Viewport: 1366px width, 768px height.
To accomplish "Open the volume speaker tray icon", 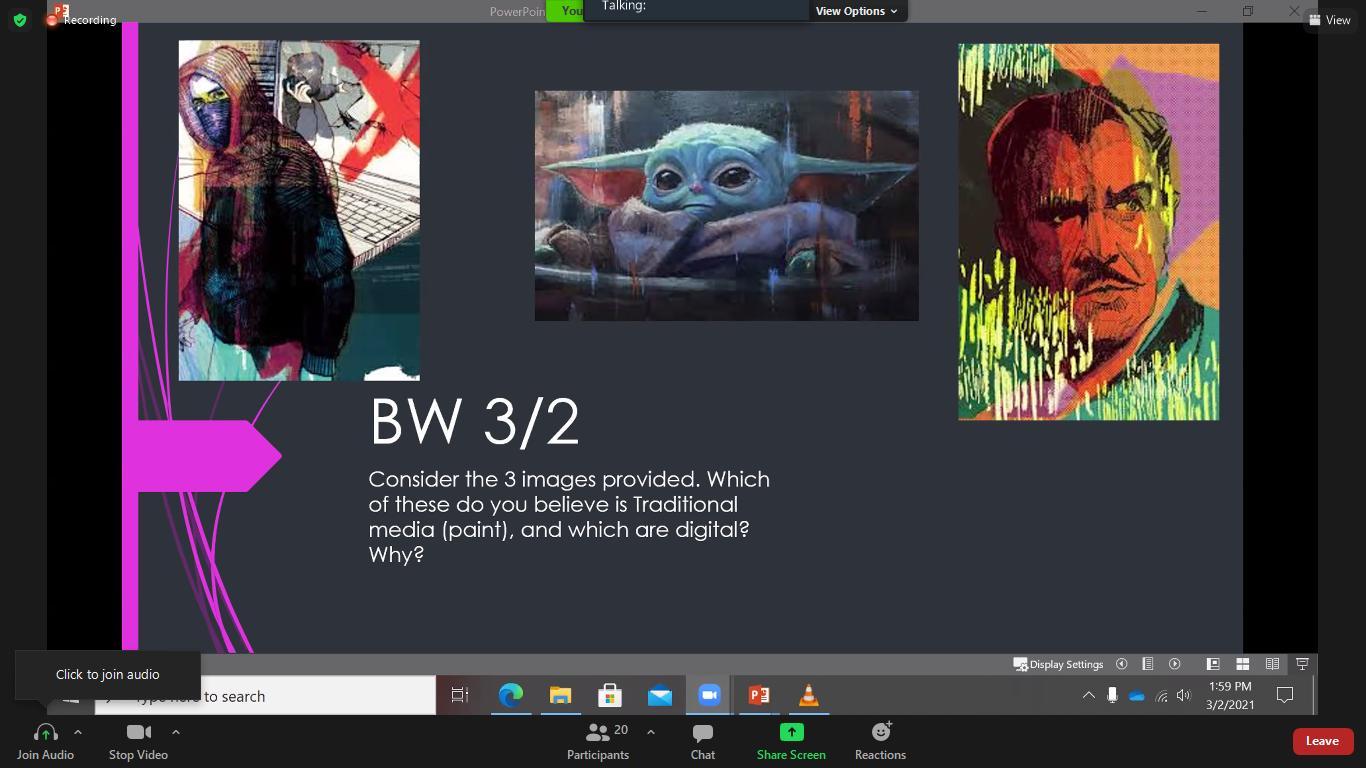I will pos(1184,696).
